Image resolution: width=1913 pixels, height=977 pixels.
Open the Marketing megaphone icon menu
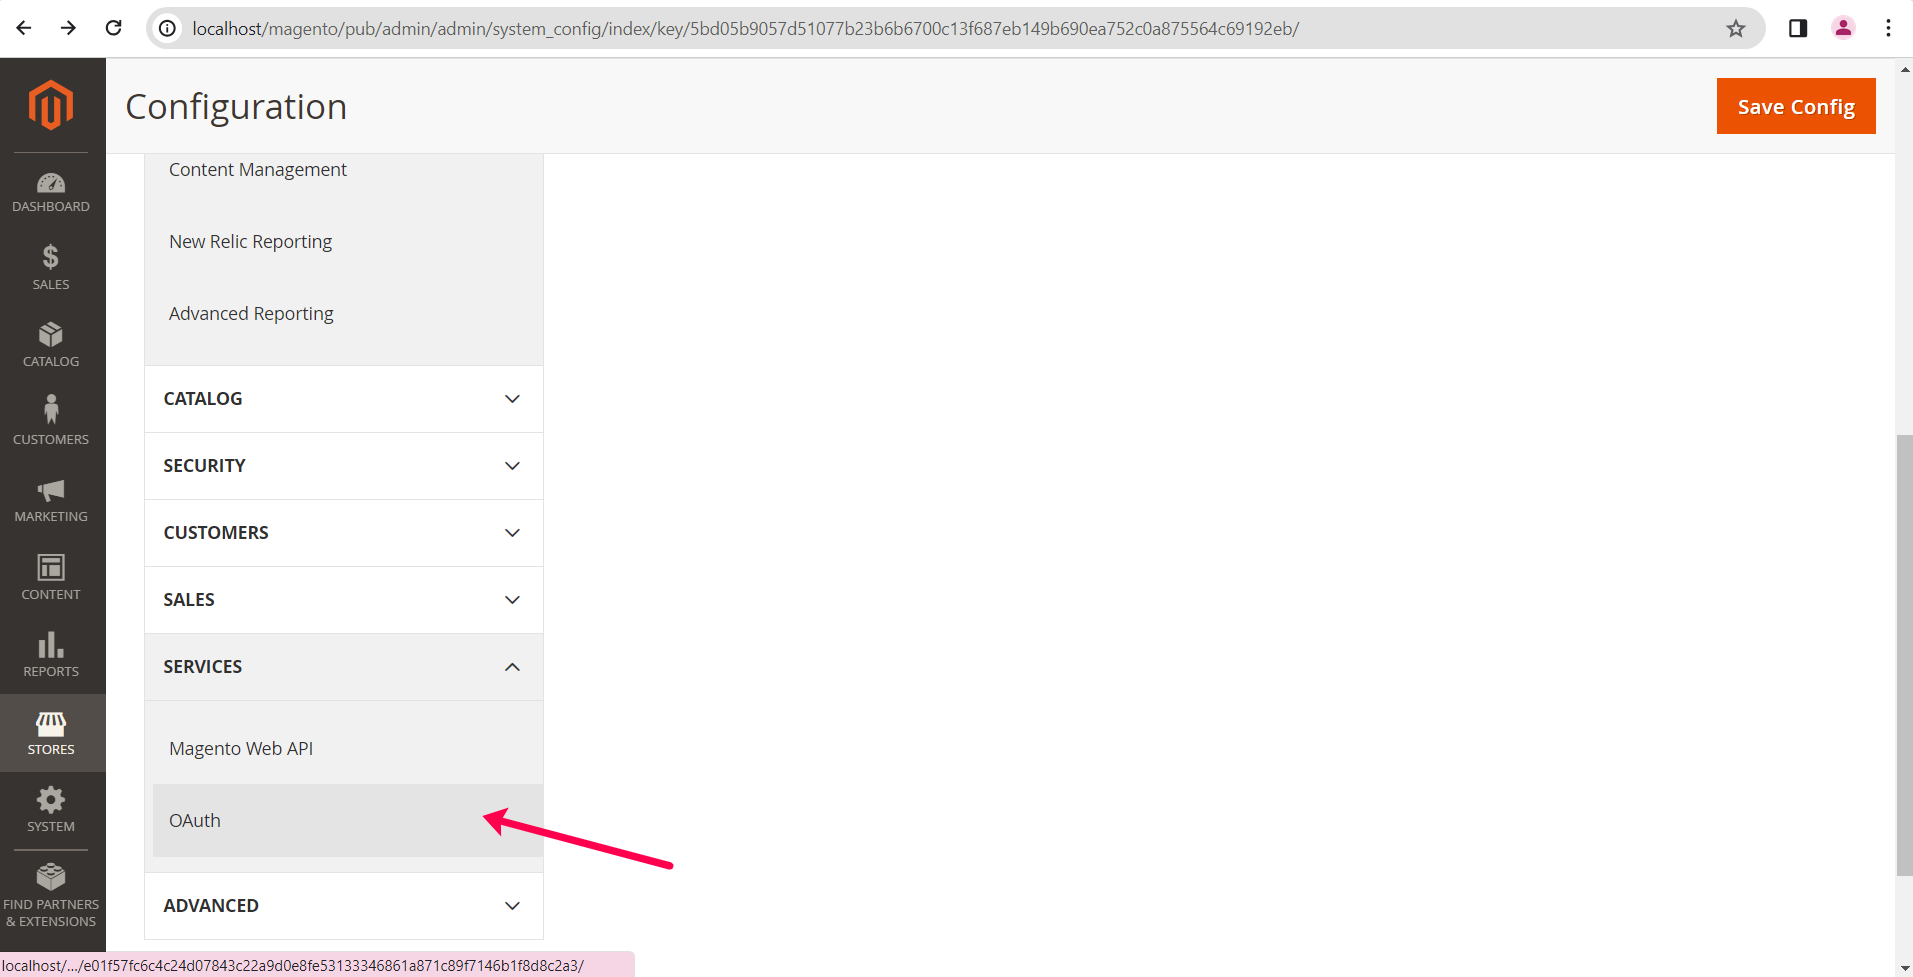pos(51,499)
